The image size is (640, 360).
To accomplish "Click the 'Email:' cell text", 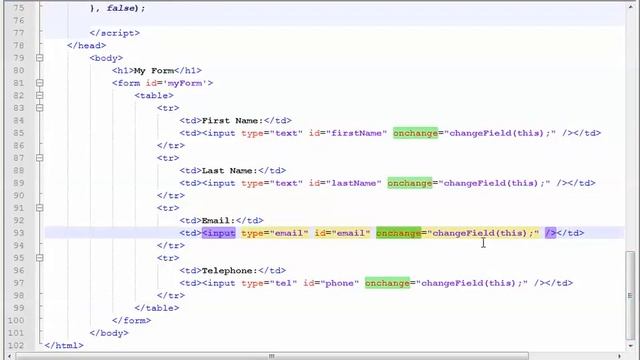I will click(218, 220).
